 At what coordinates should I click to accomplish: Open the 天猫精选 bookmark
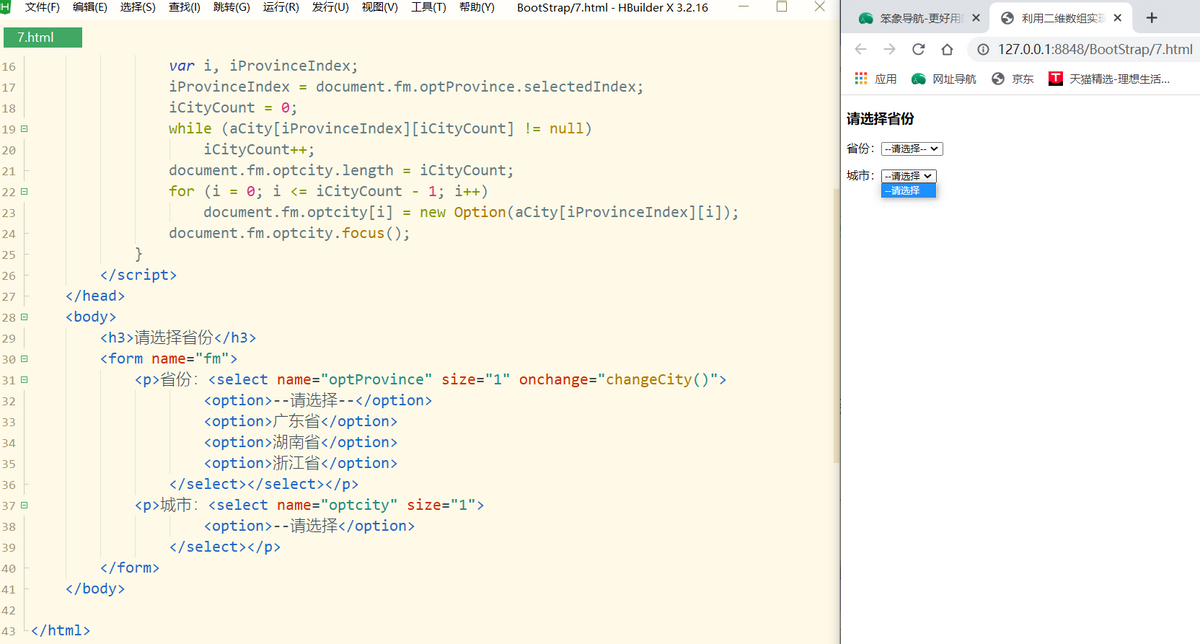(1109, 78)
